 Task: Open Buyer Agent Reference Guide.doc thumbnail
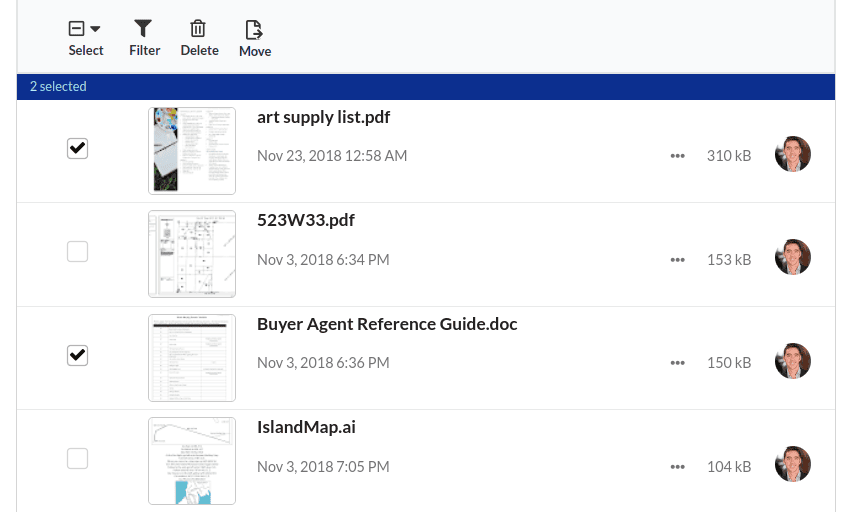tap(192, 358)
